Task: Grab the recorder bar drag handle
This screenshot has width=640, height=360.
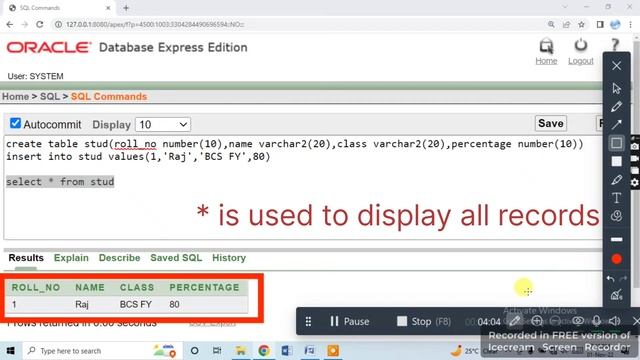Action: [308, 322]
